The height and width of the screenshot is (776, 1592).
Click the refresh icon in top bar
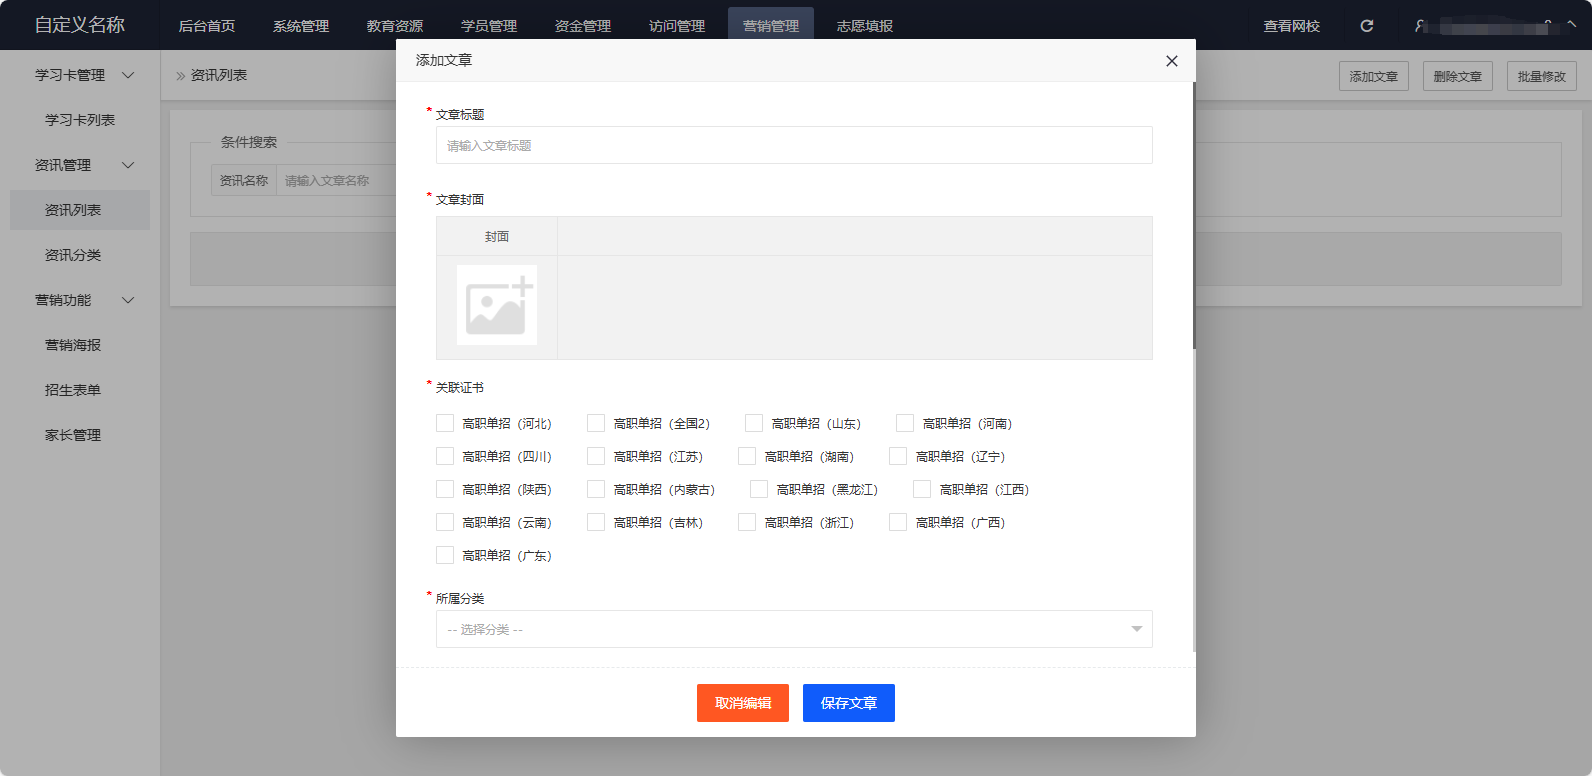coord(1367,26)
